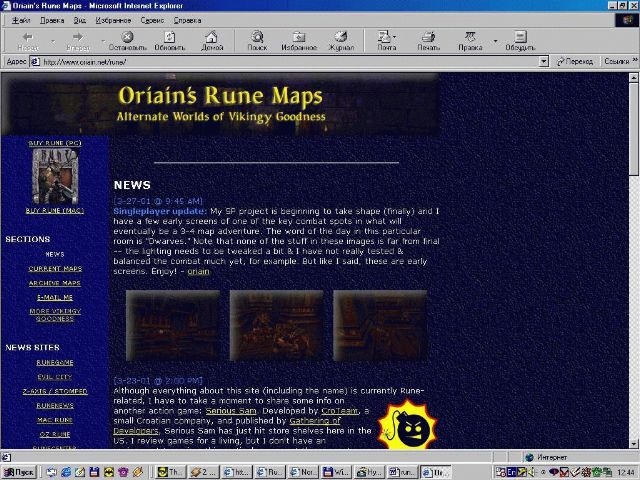Expand the Ссылки links bar chevron
This screenshot has width=640, height=480.
[635, 60]
